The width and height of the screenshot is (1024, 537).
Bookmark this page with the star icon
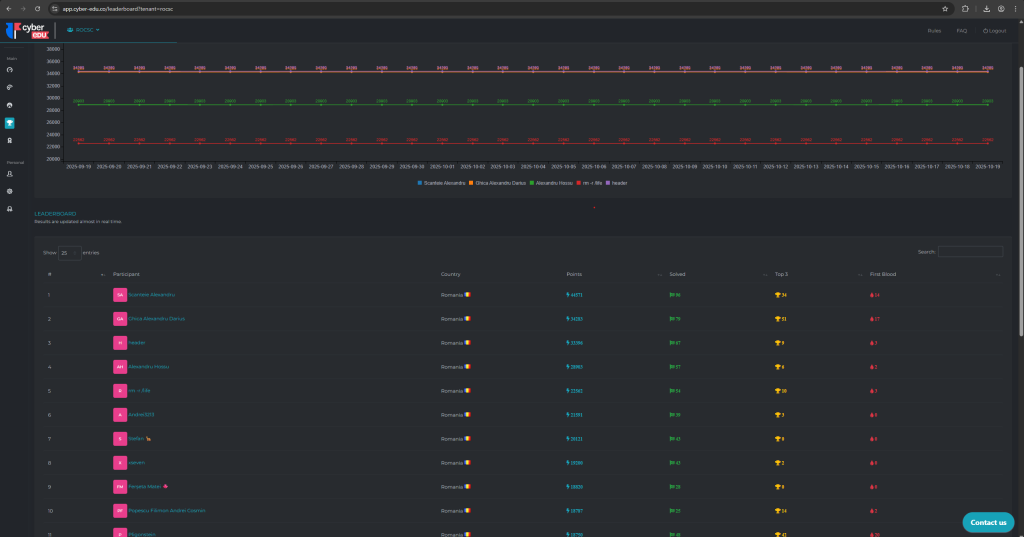click(x=945, y=8)
